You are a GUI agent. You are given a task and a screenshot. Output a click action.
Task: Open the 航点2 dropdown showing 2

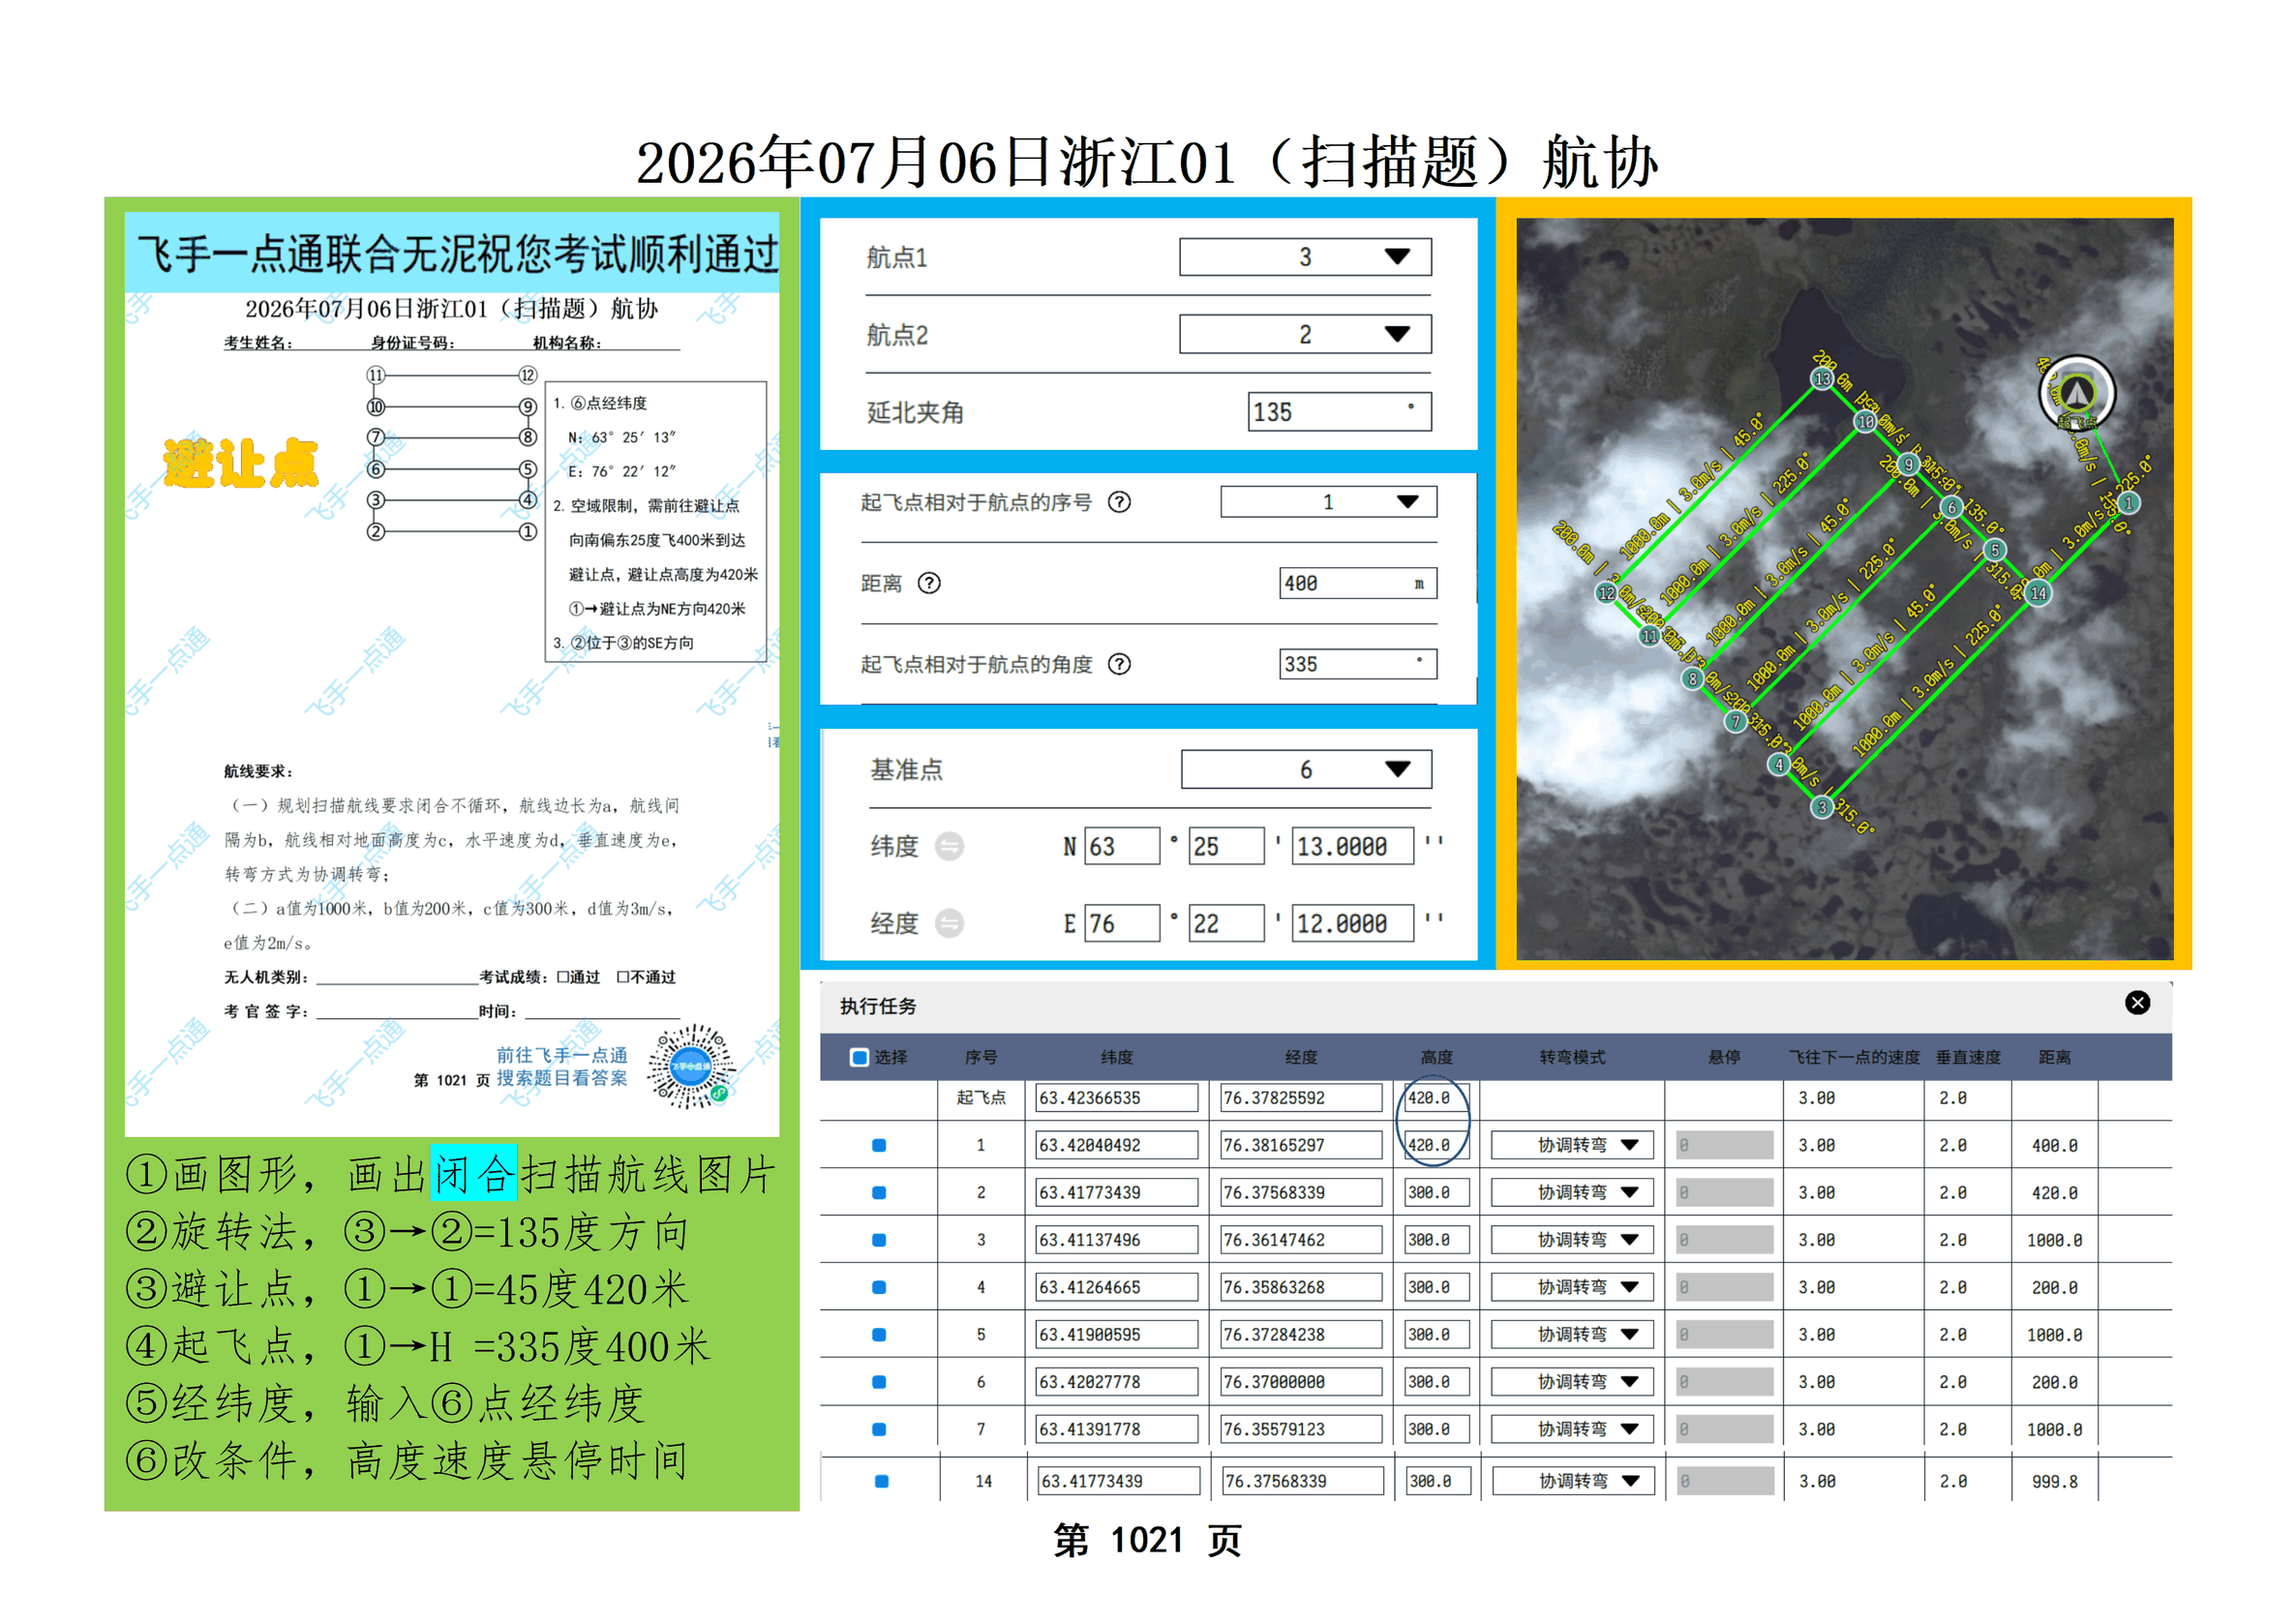[1305, 334]
